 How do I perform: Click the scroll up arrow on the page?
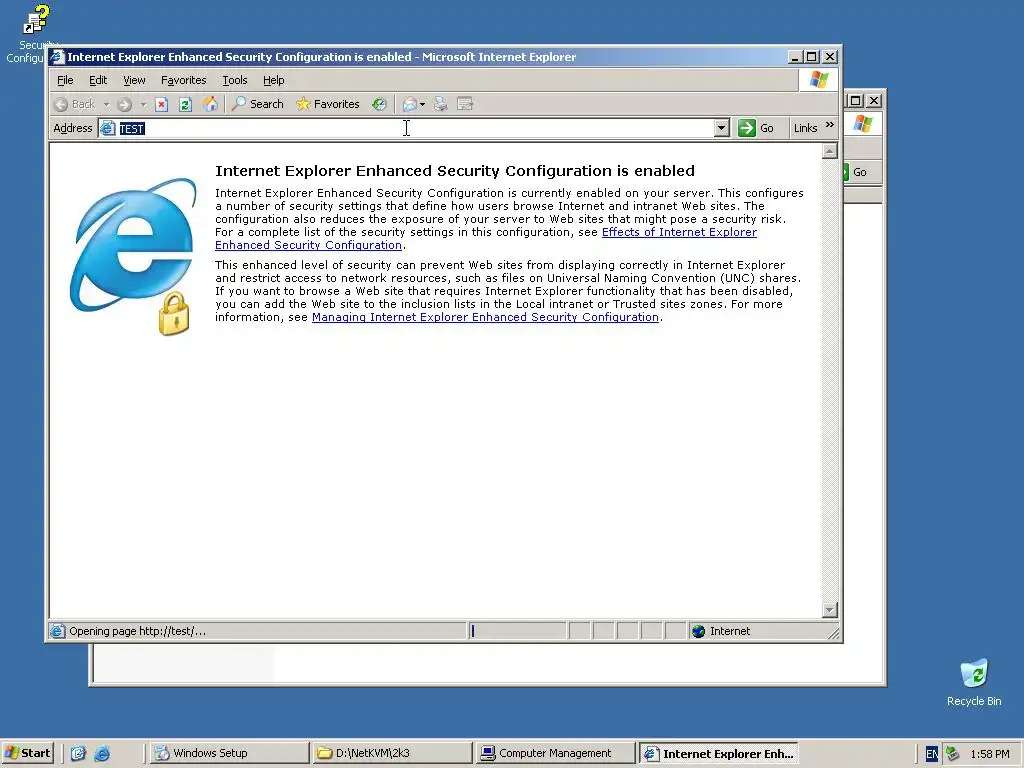pyautogui.click(x=829, y=152)
